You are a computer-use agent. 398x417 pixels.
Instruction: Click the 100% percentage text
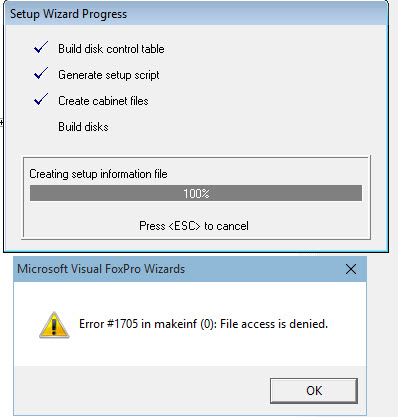coord(196,194)
